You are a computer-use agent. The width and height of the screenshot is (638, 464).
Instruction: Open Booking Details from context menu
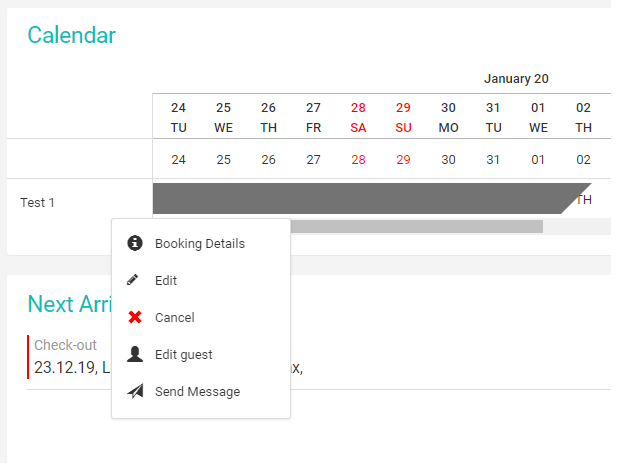tap(201, 243)
